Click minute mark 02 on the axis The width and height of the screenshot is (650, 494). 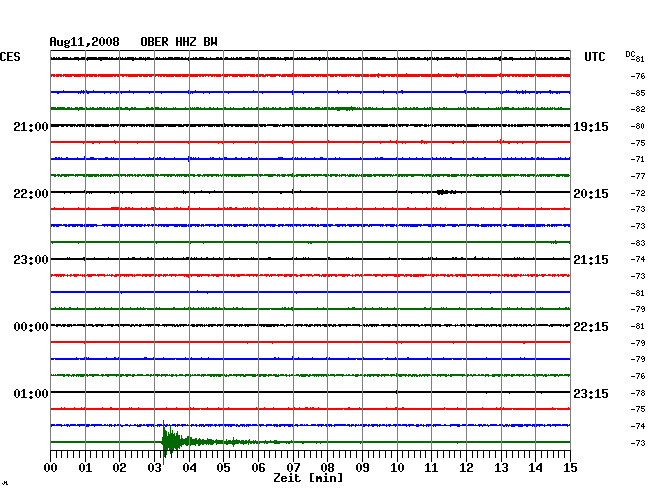click(119, 467)
